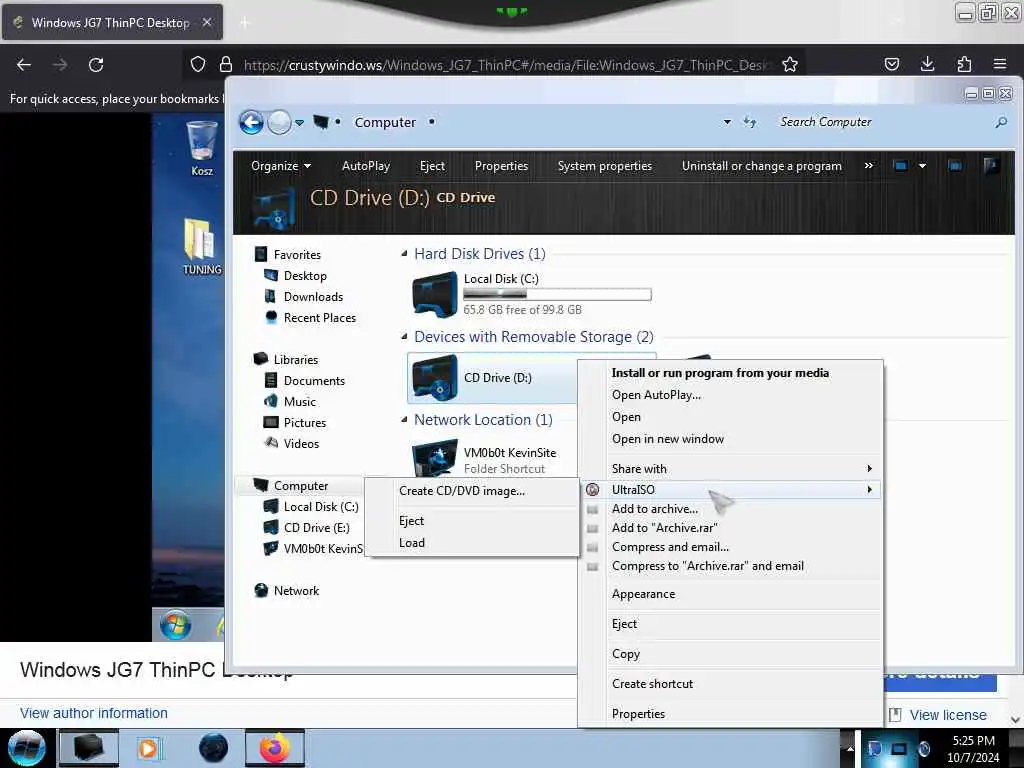
Task: Open the Pictures library
Action: tap(305, 423)
